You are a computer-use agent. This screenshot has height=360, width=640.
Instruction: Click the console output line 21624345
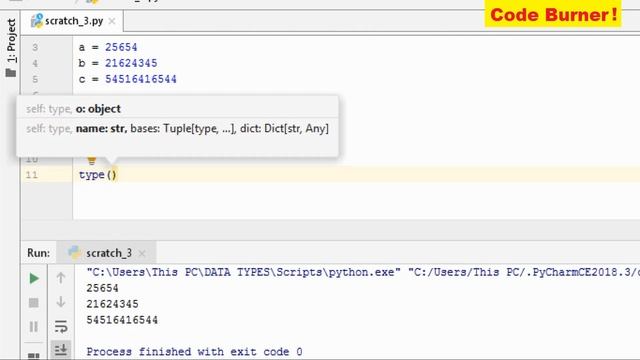(112, 304)
